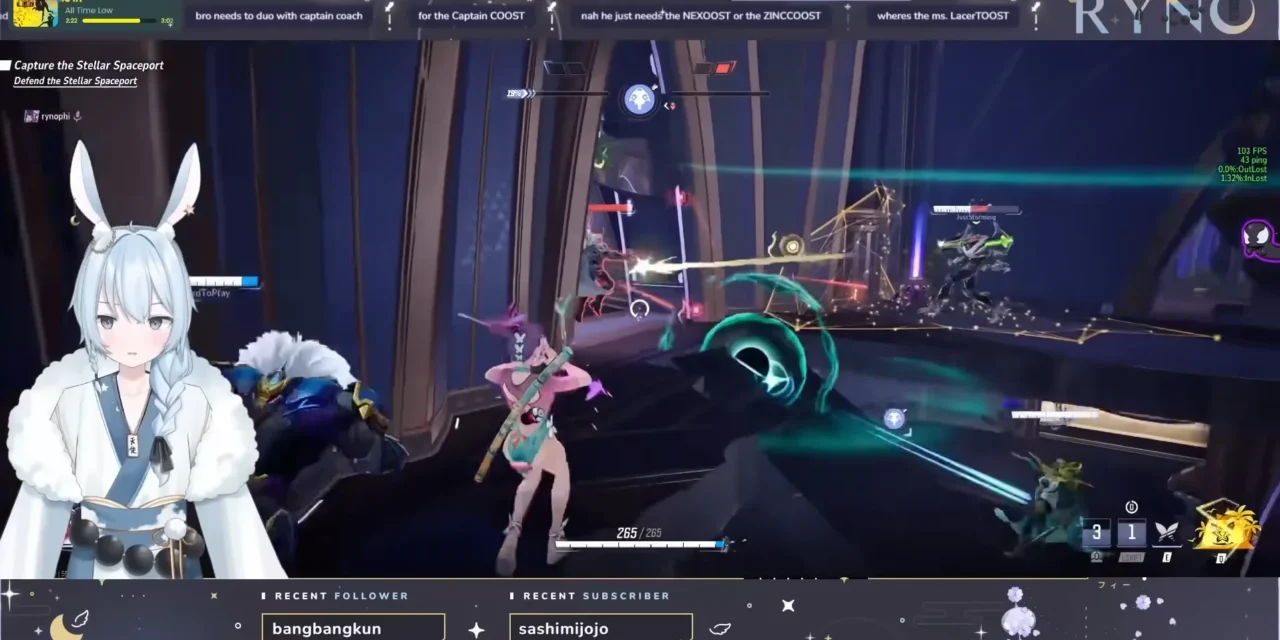Click the 19% capture progress indicator
Viewport: 1280px width, 640px height.
(x=520, y=93)
